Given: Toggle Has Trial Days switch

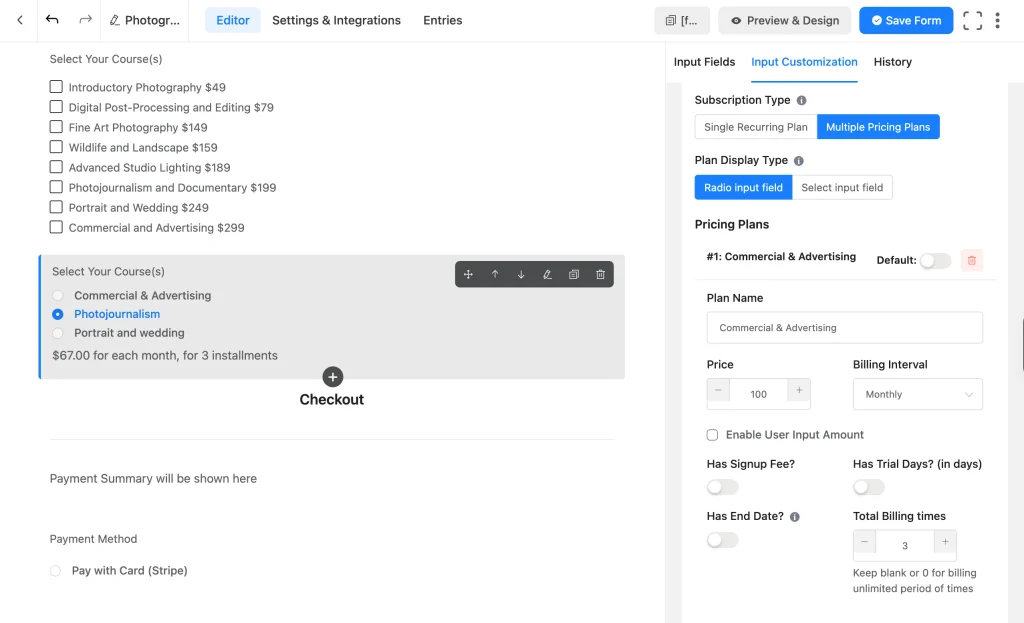Looking at the screenshot, I should coord(869,487).
